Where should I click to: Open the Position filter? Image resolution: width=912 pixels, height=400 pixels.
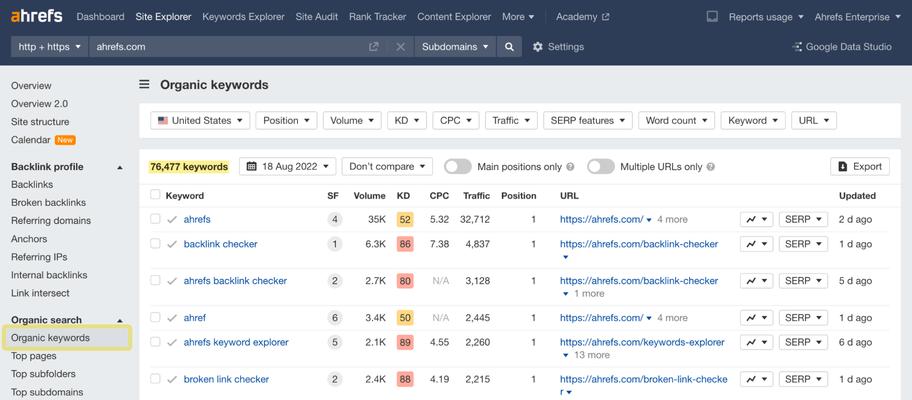point(286,120)
